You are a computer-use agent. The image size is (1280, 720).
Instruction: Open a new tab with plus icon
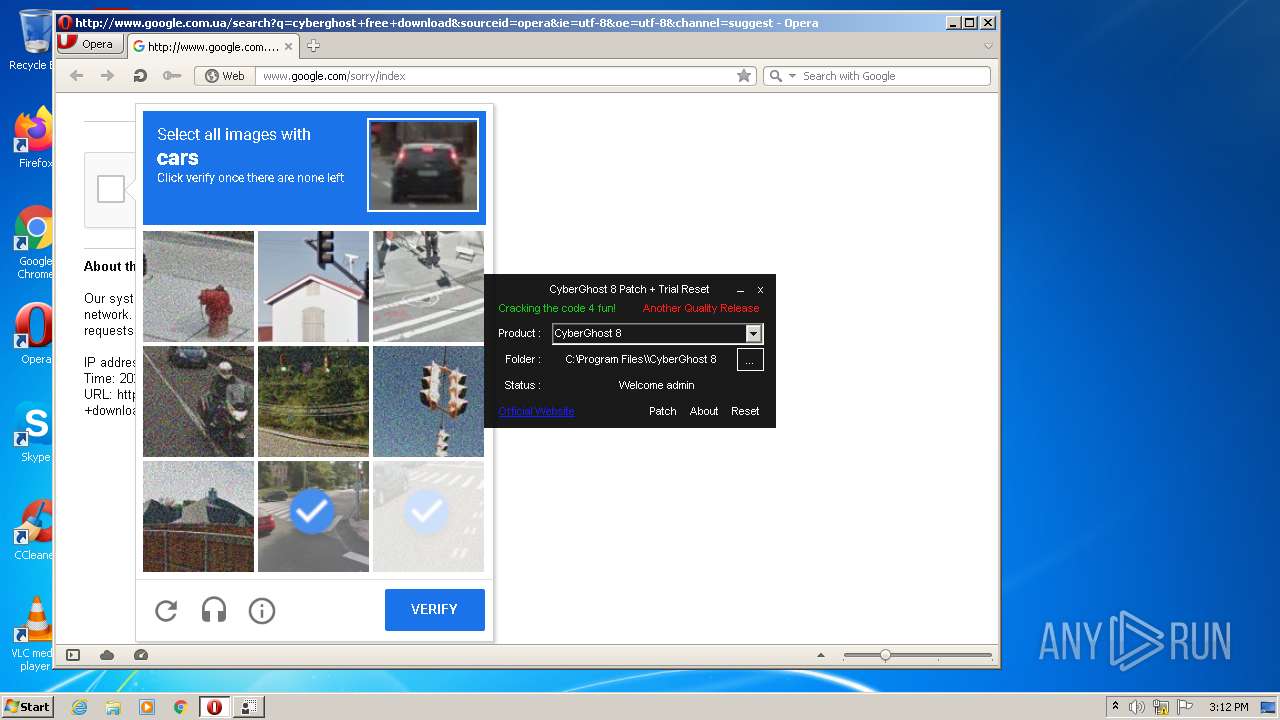pyautogui.click(x=313, y=46)
